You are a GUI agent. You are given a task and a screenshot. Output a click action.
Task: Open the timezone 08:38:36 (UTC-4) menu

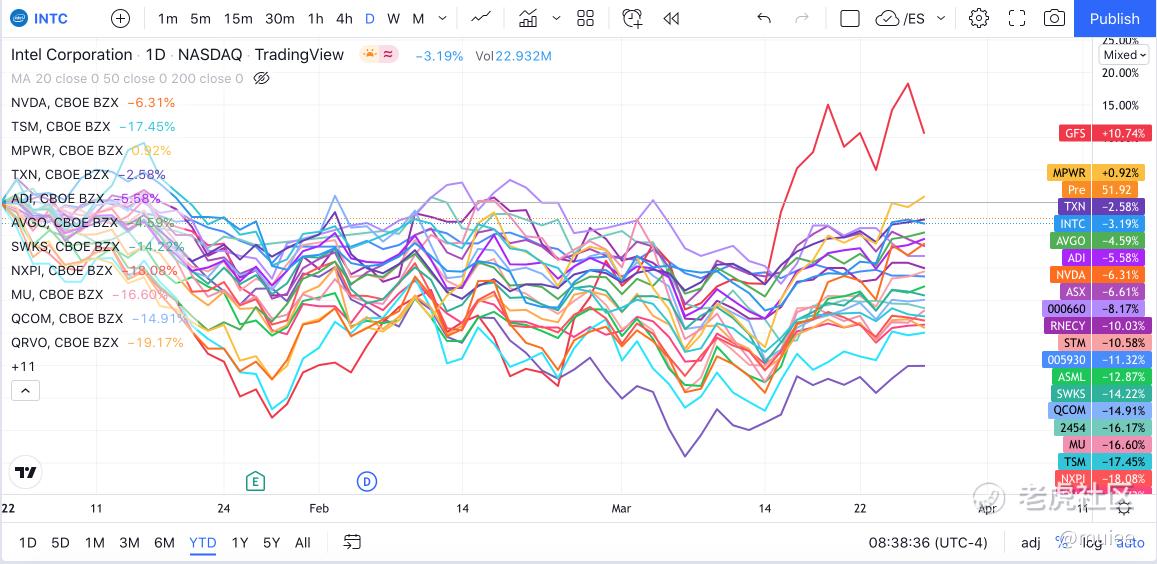[x=928, y=543]
